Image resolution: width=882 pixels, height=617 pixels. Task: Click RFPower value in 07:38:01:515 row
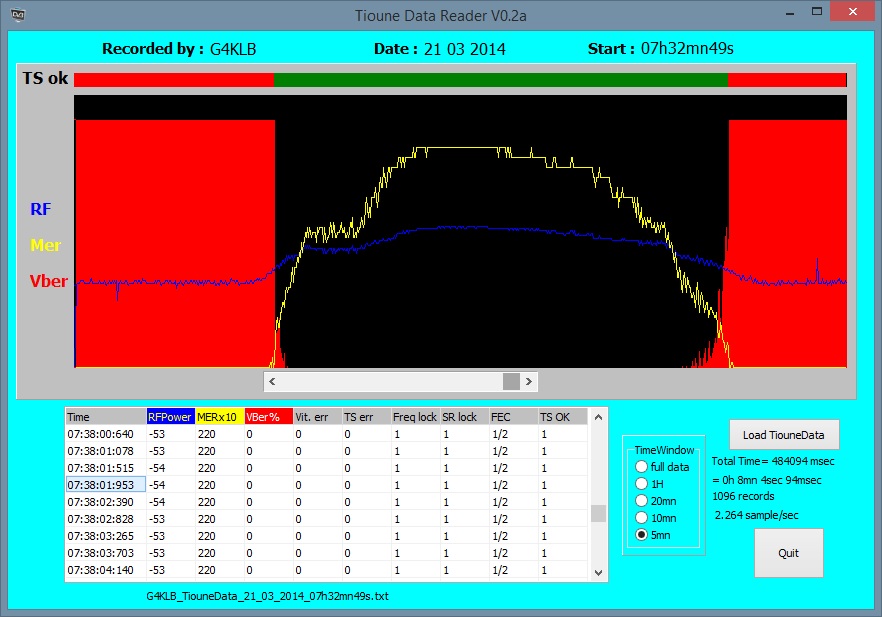pyautogui.click(x=170, y=468)
